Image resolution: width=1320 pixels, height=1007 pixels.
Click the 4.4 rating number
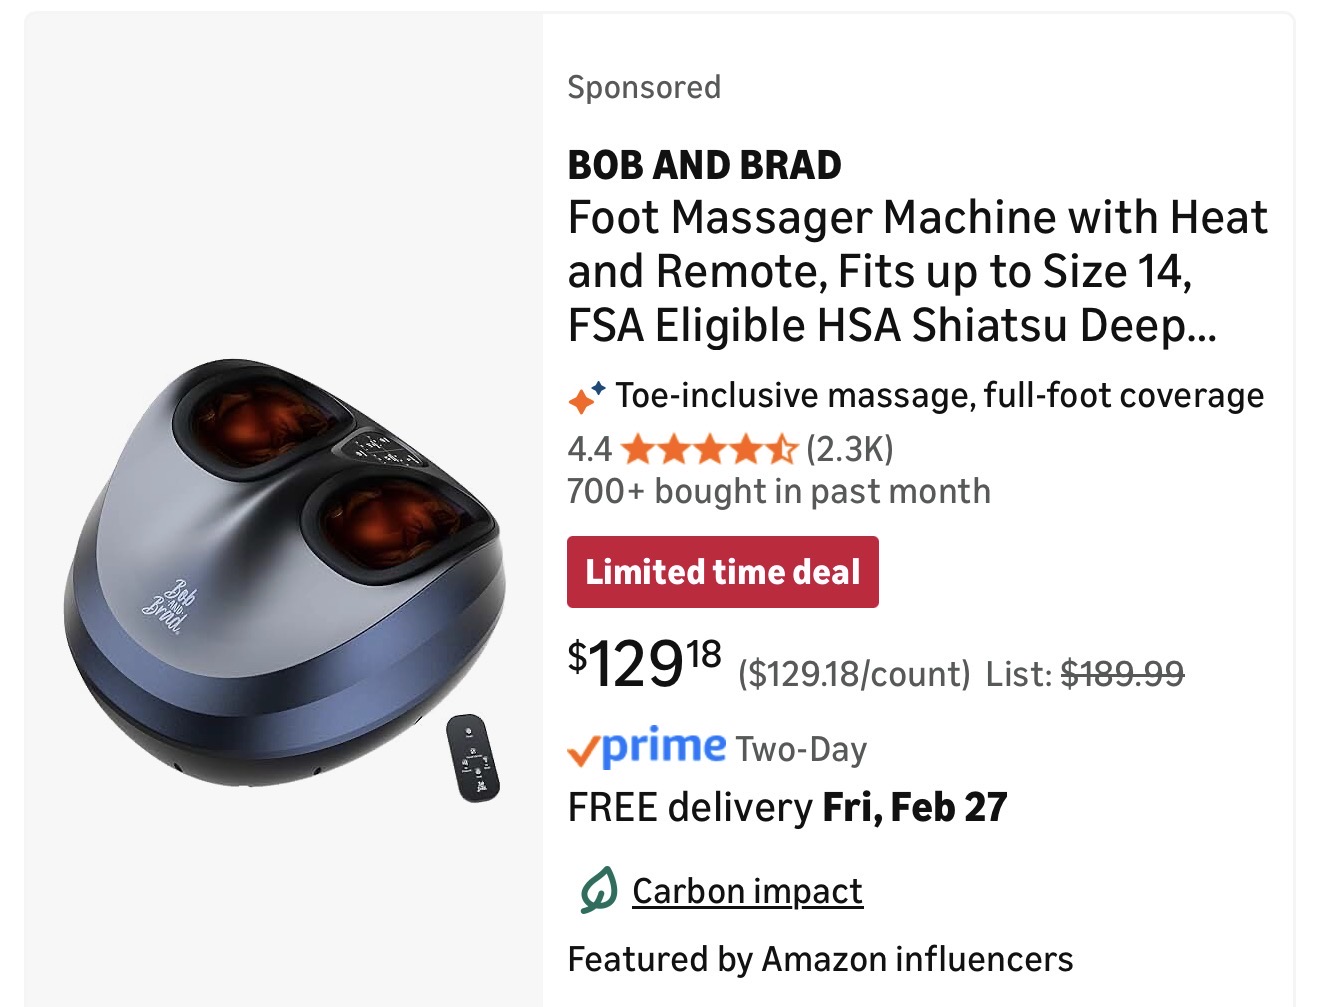[589, 450]
